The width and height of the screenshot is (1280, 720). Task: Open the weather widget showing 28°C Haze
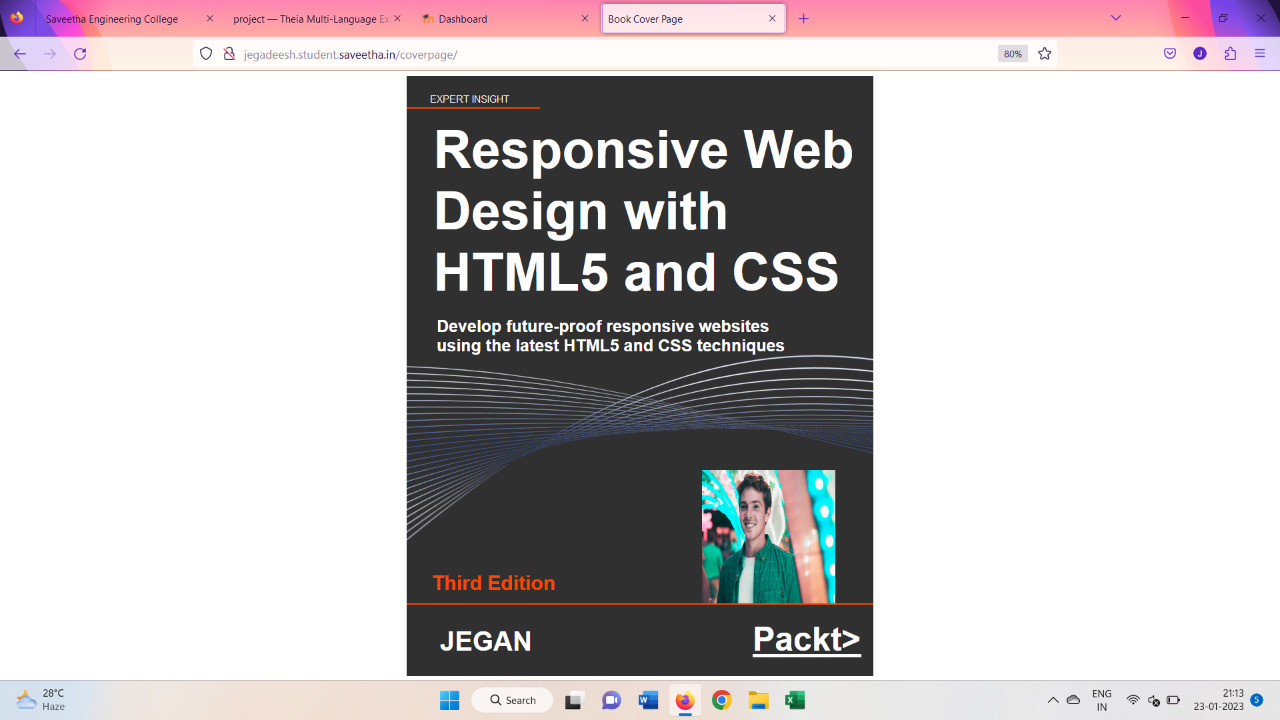pos(42,700)
